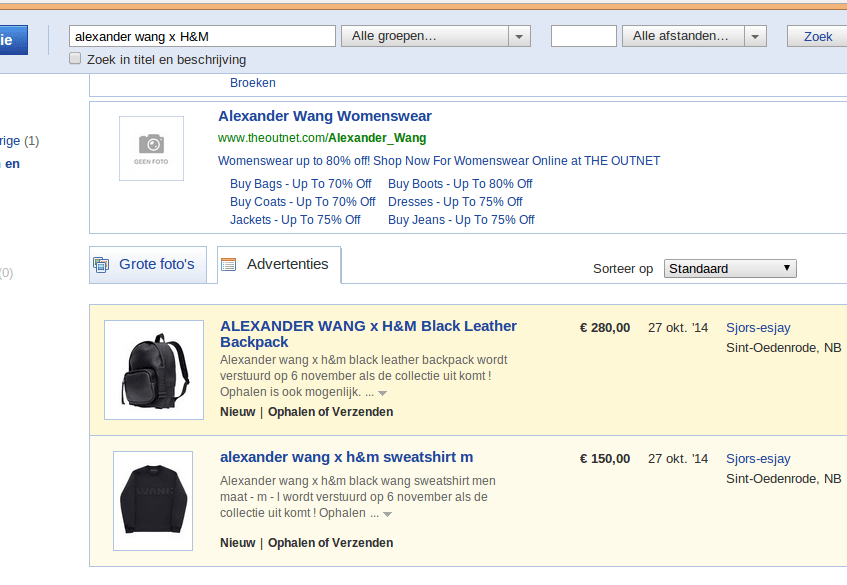Open the 'Alle groepen…' dropdown
The image size is (847, 585).
(x=435, y=36)
